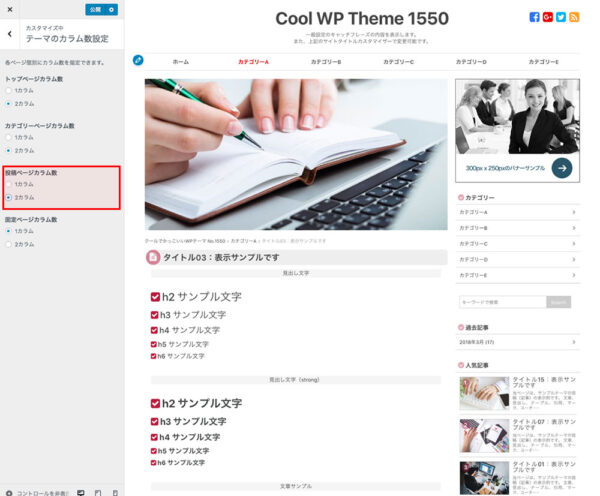This screenshot has height=496, width=600.
Task: Click the back arrow in customizer header
Action: tap(9, 33)
